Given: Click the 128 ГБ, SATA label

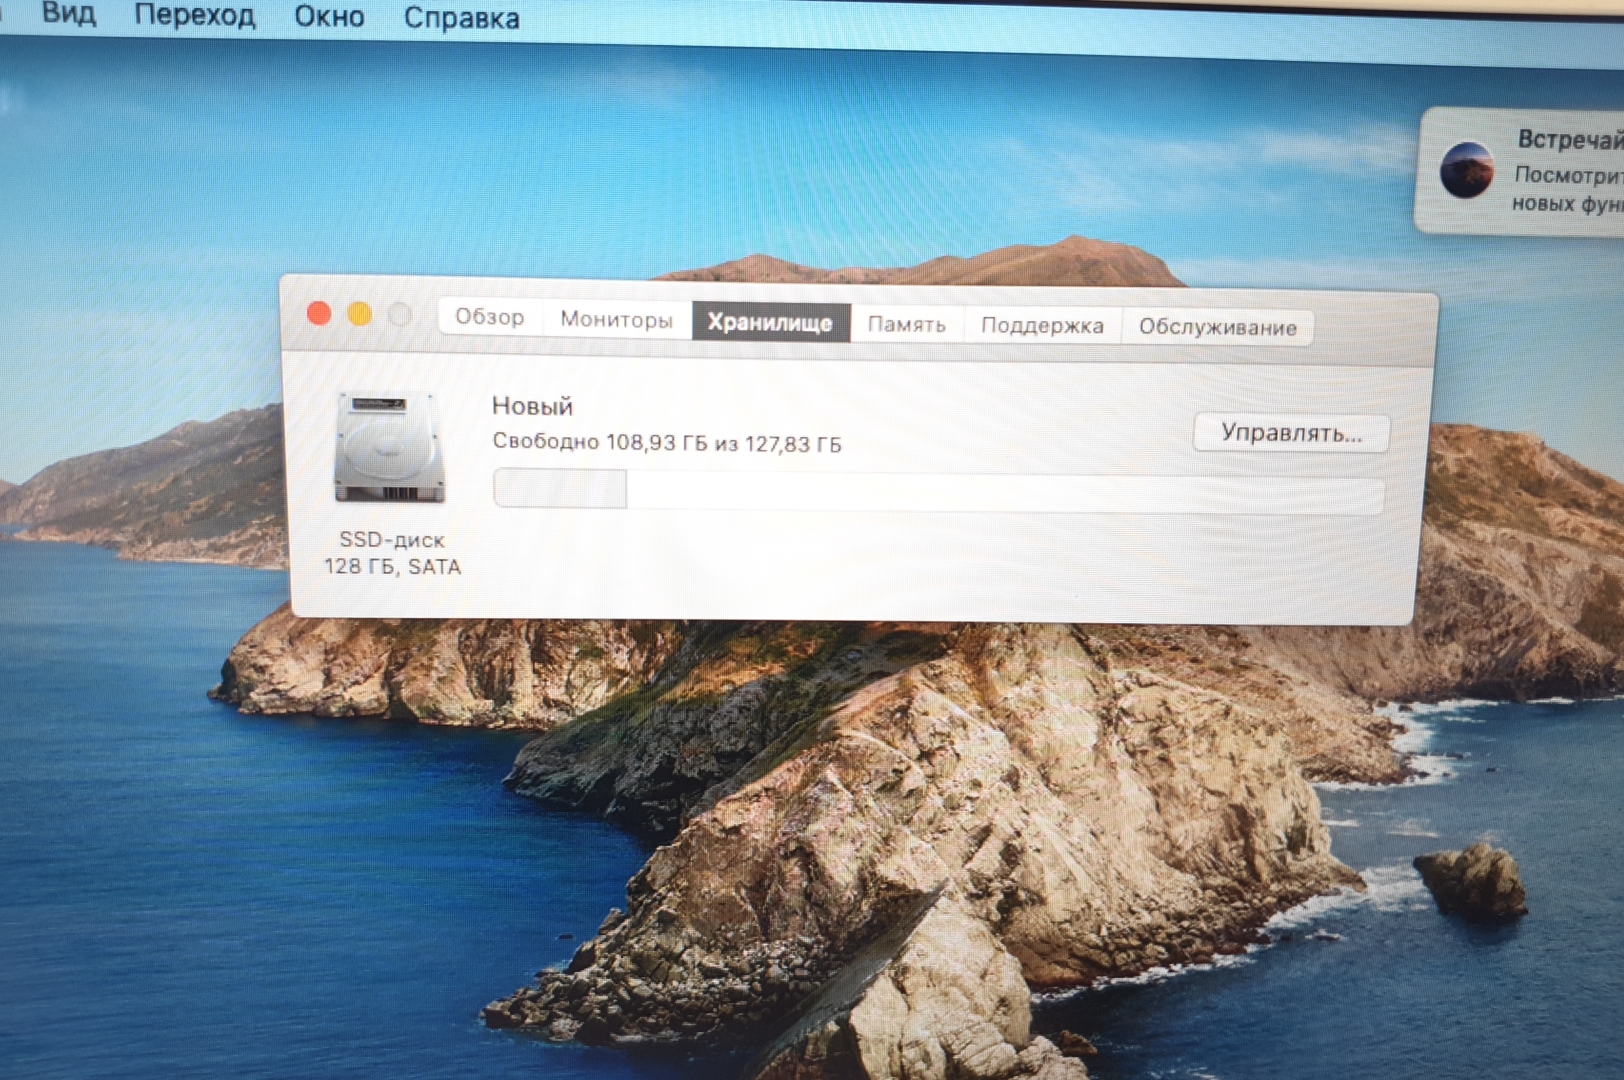Looking at the screenshot, I should pyautogui.click(x=392, y=567).
